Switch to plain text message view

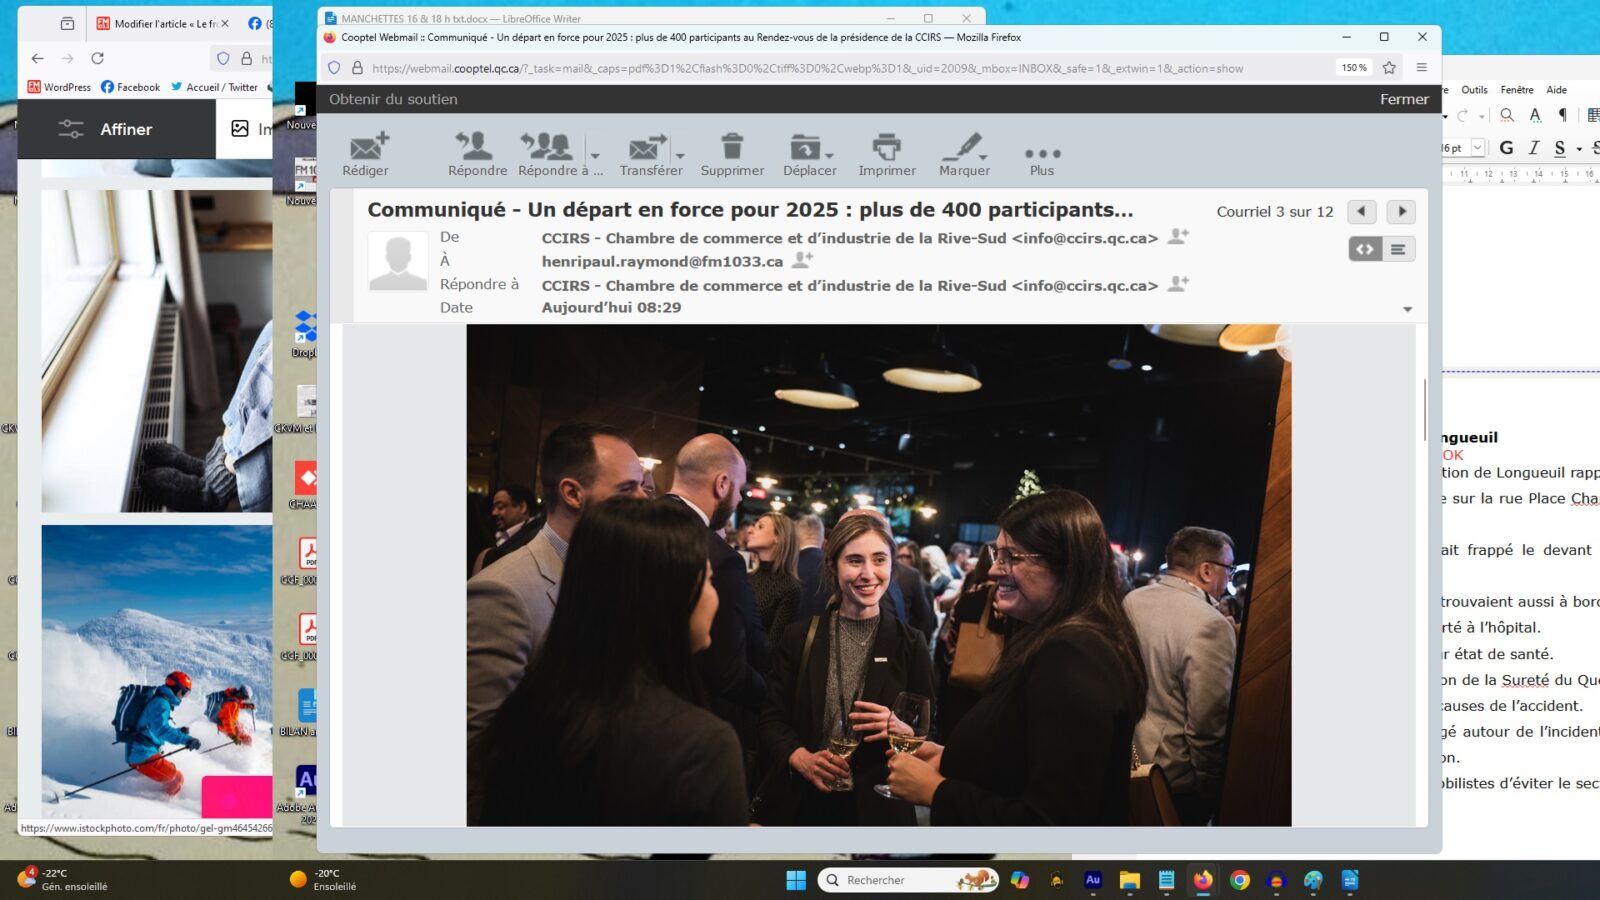point(1398,249)
